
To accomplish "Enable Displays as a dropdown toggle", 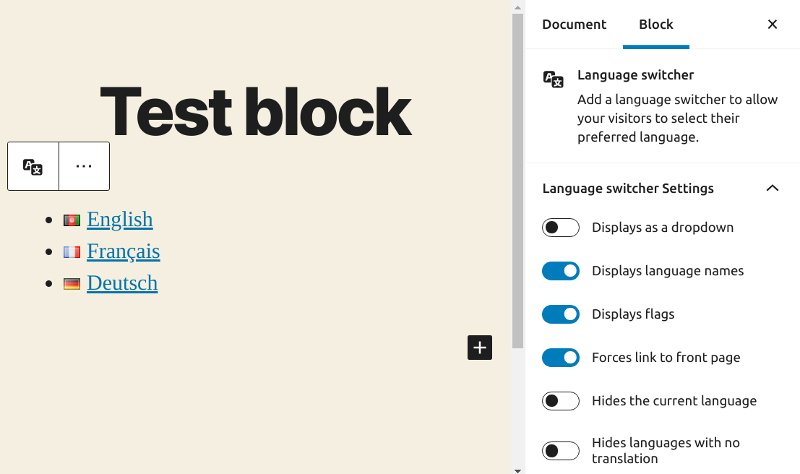I will click(x=561, y=228).
